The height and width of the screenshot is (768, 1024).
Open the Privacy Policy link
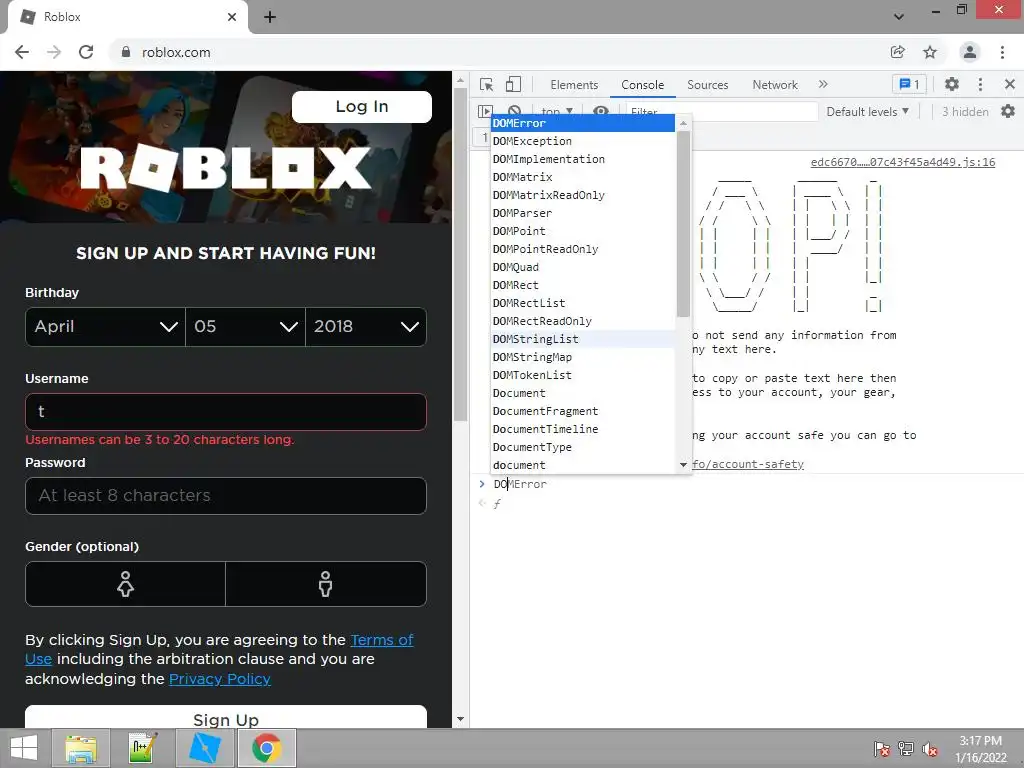[x=219, y=679]
